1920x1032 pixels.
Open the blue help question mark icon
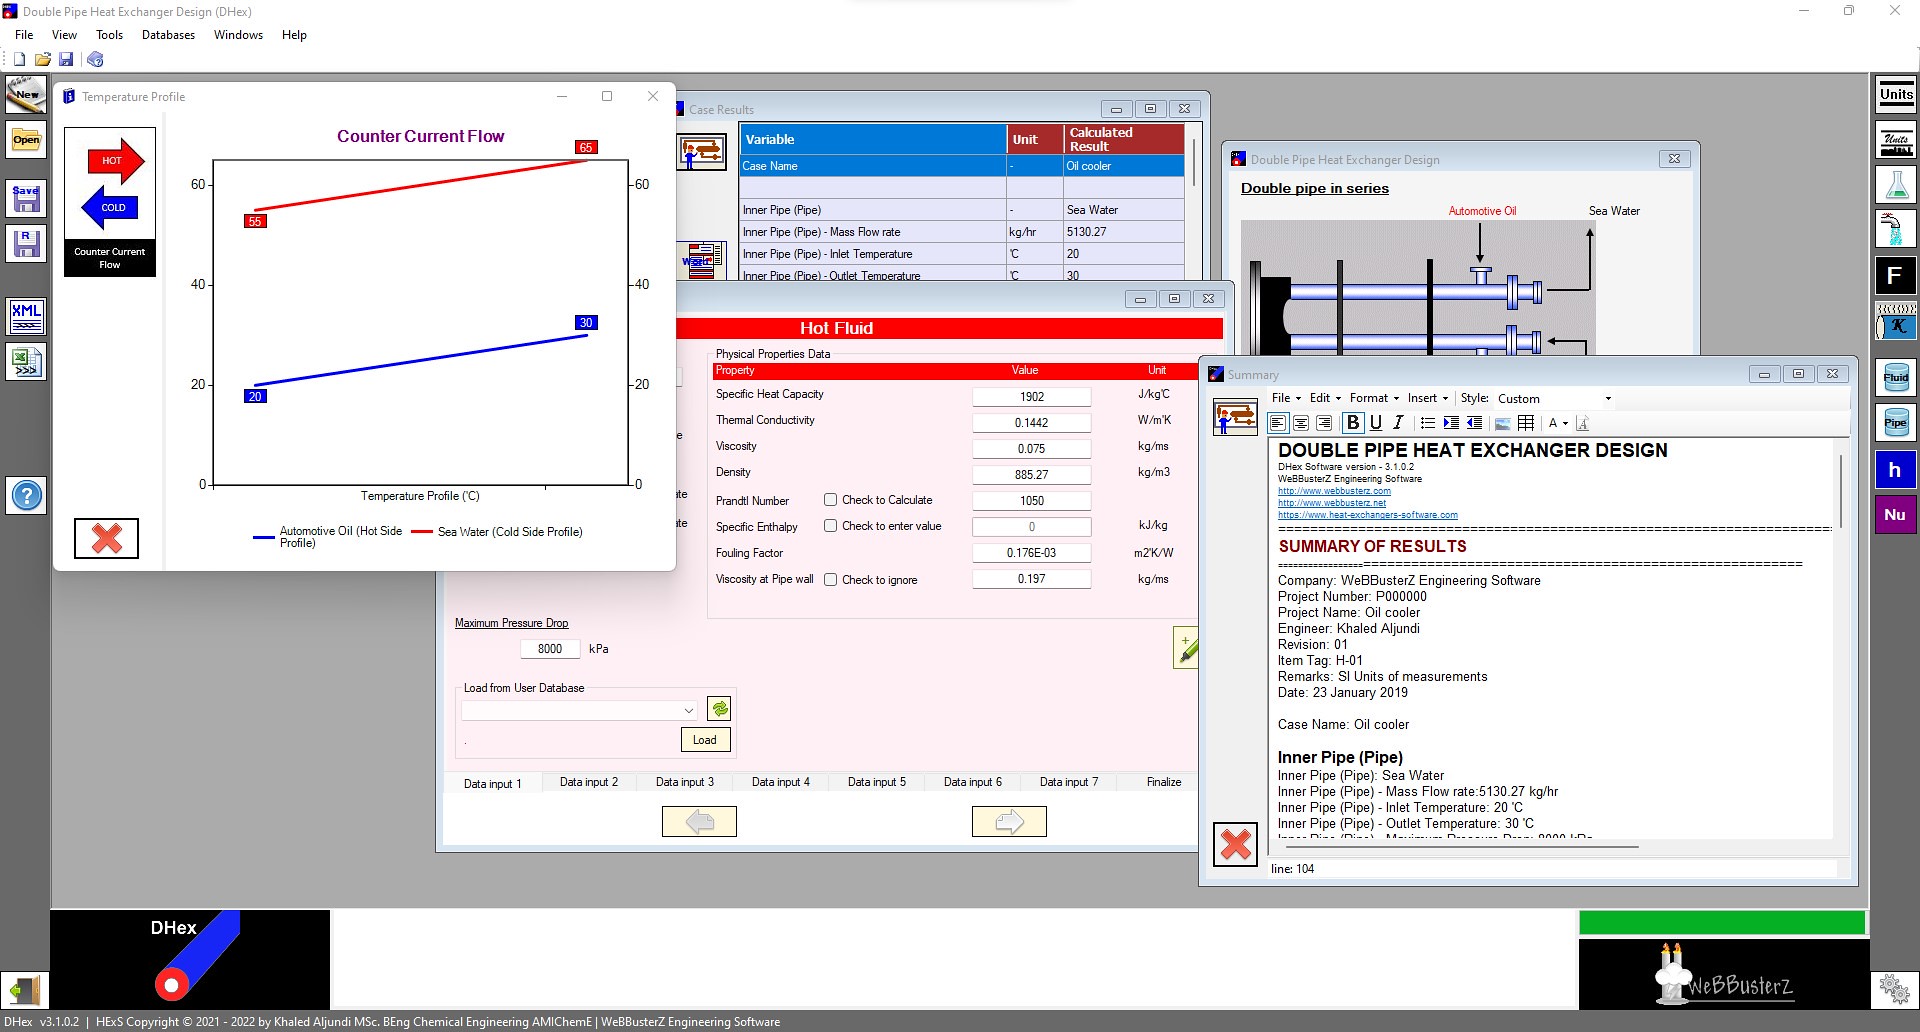[26, 495]
